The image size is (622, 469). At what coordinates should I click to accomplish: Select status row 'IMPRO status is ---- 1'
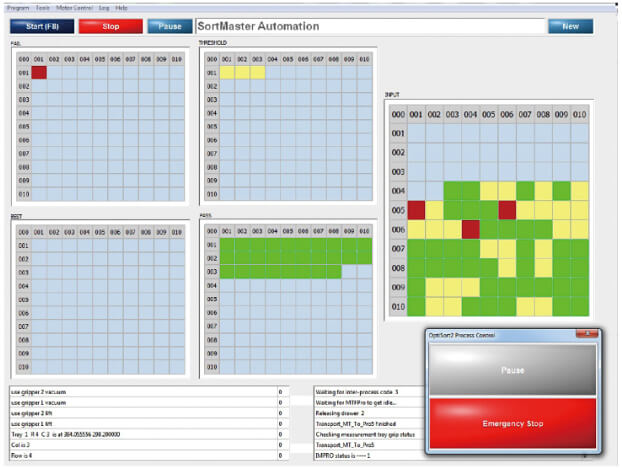click(x=370, y=456)
